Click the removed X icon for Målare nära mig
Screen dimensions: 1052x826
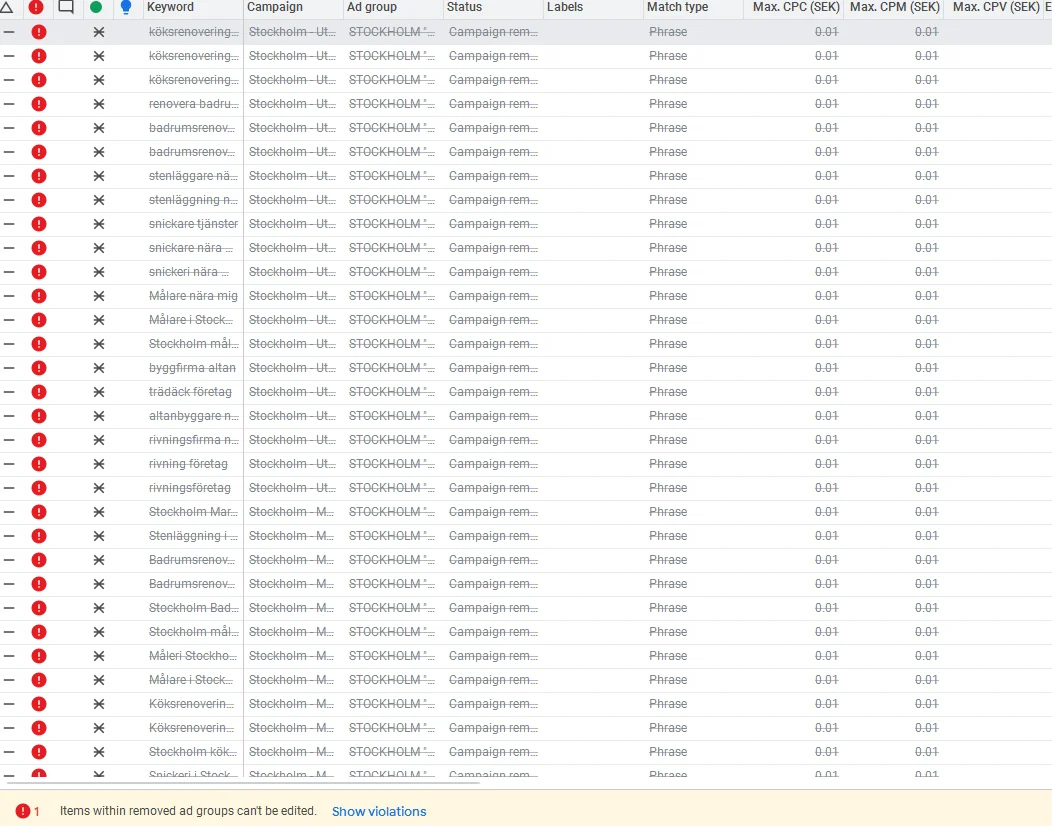point(98,296)
